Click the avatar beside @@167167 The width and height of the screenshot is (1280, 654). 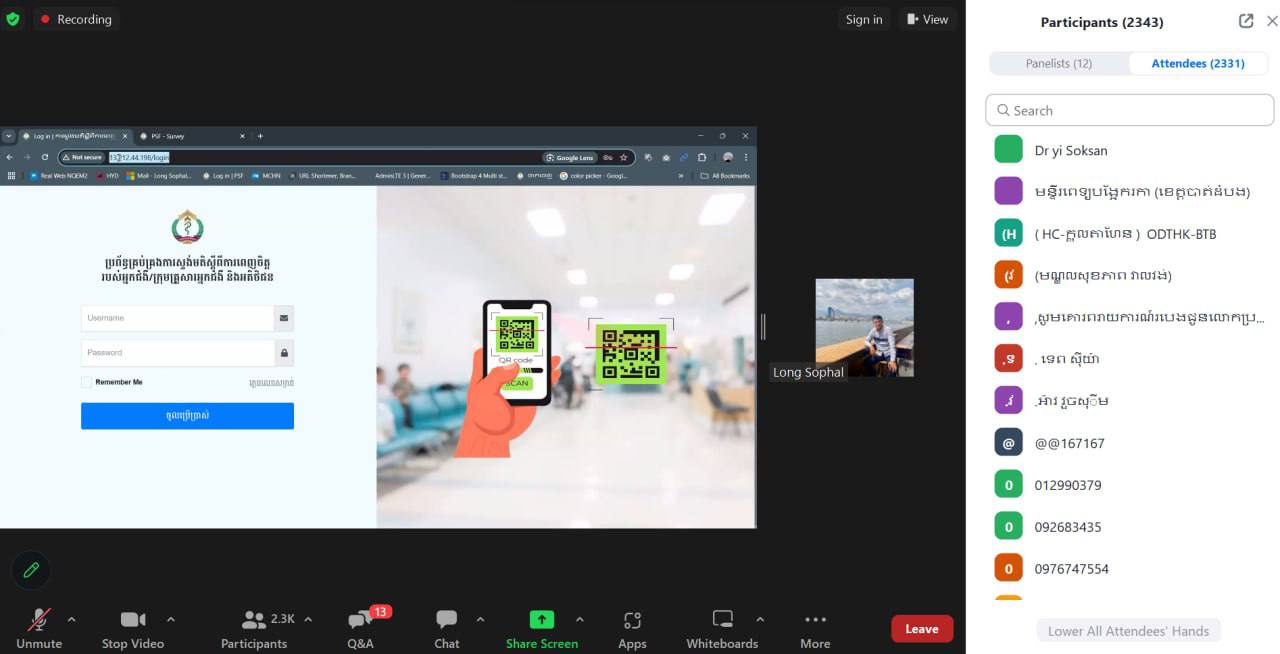pos(1008,443)
